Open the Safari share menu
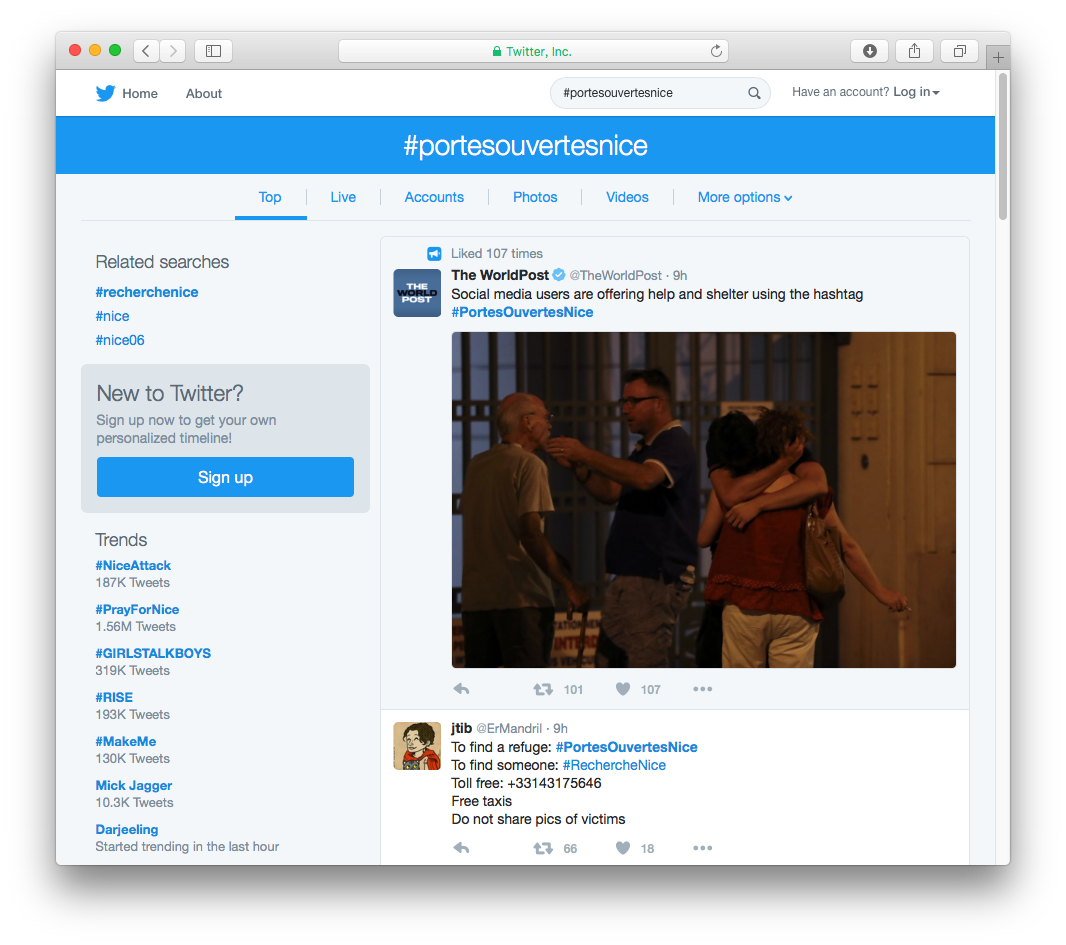1066x945 pixels. (x=914, y=51)
